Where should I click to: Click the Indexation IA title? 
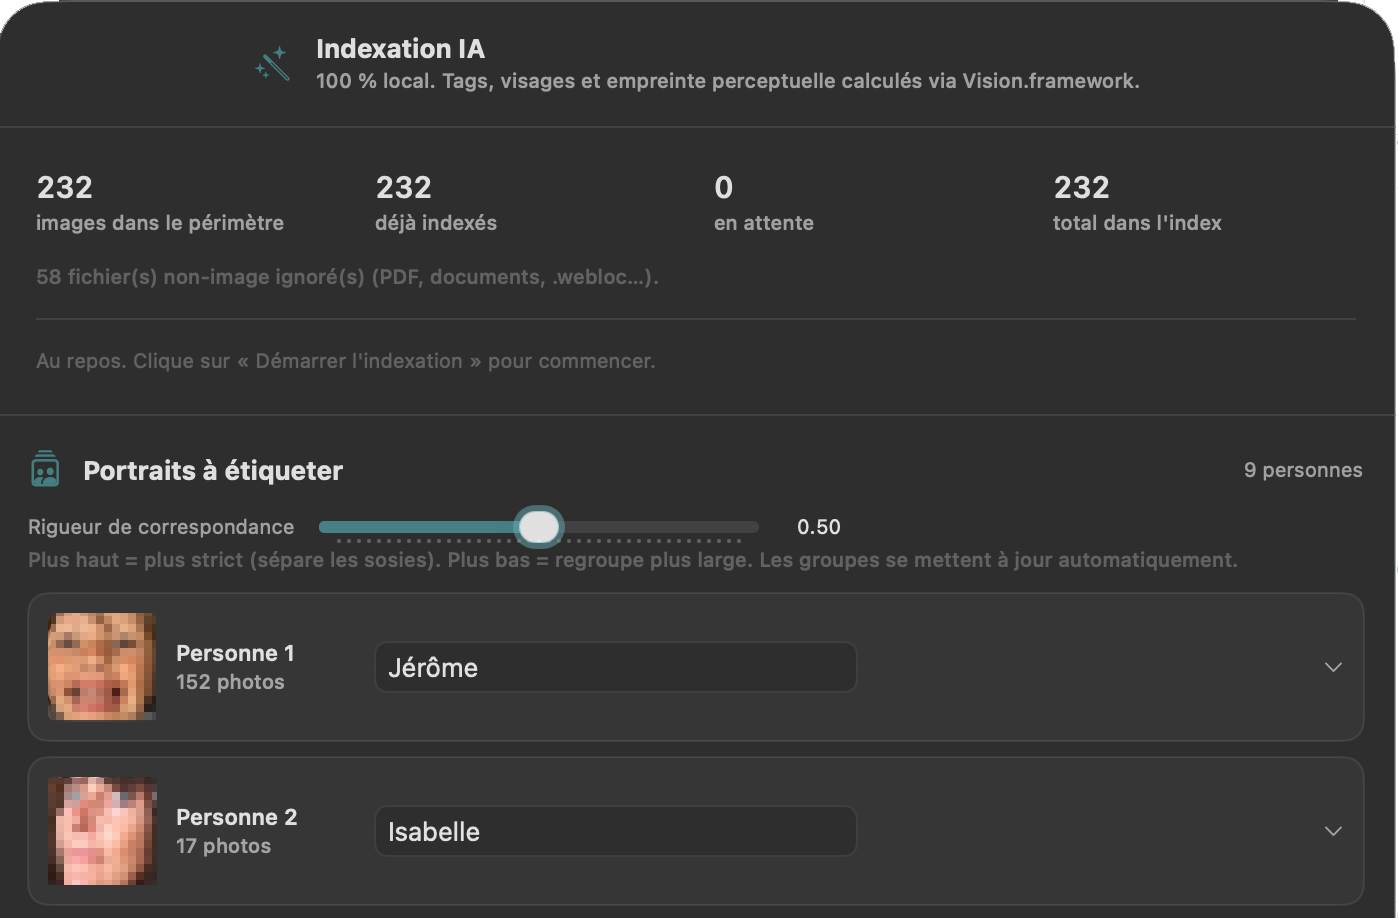400,49
